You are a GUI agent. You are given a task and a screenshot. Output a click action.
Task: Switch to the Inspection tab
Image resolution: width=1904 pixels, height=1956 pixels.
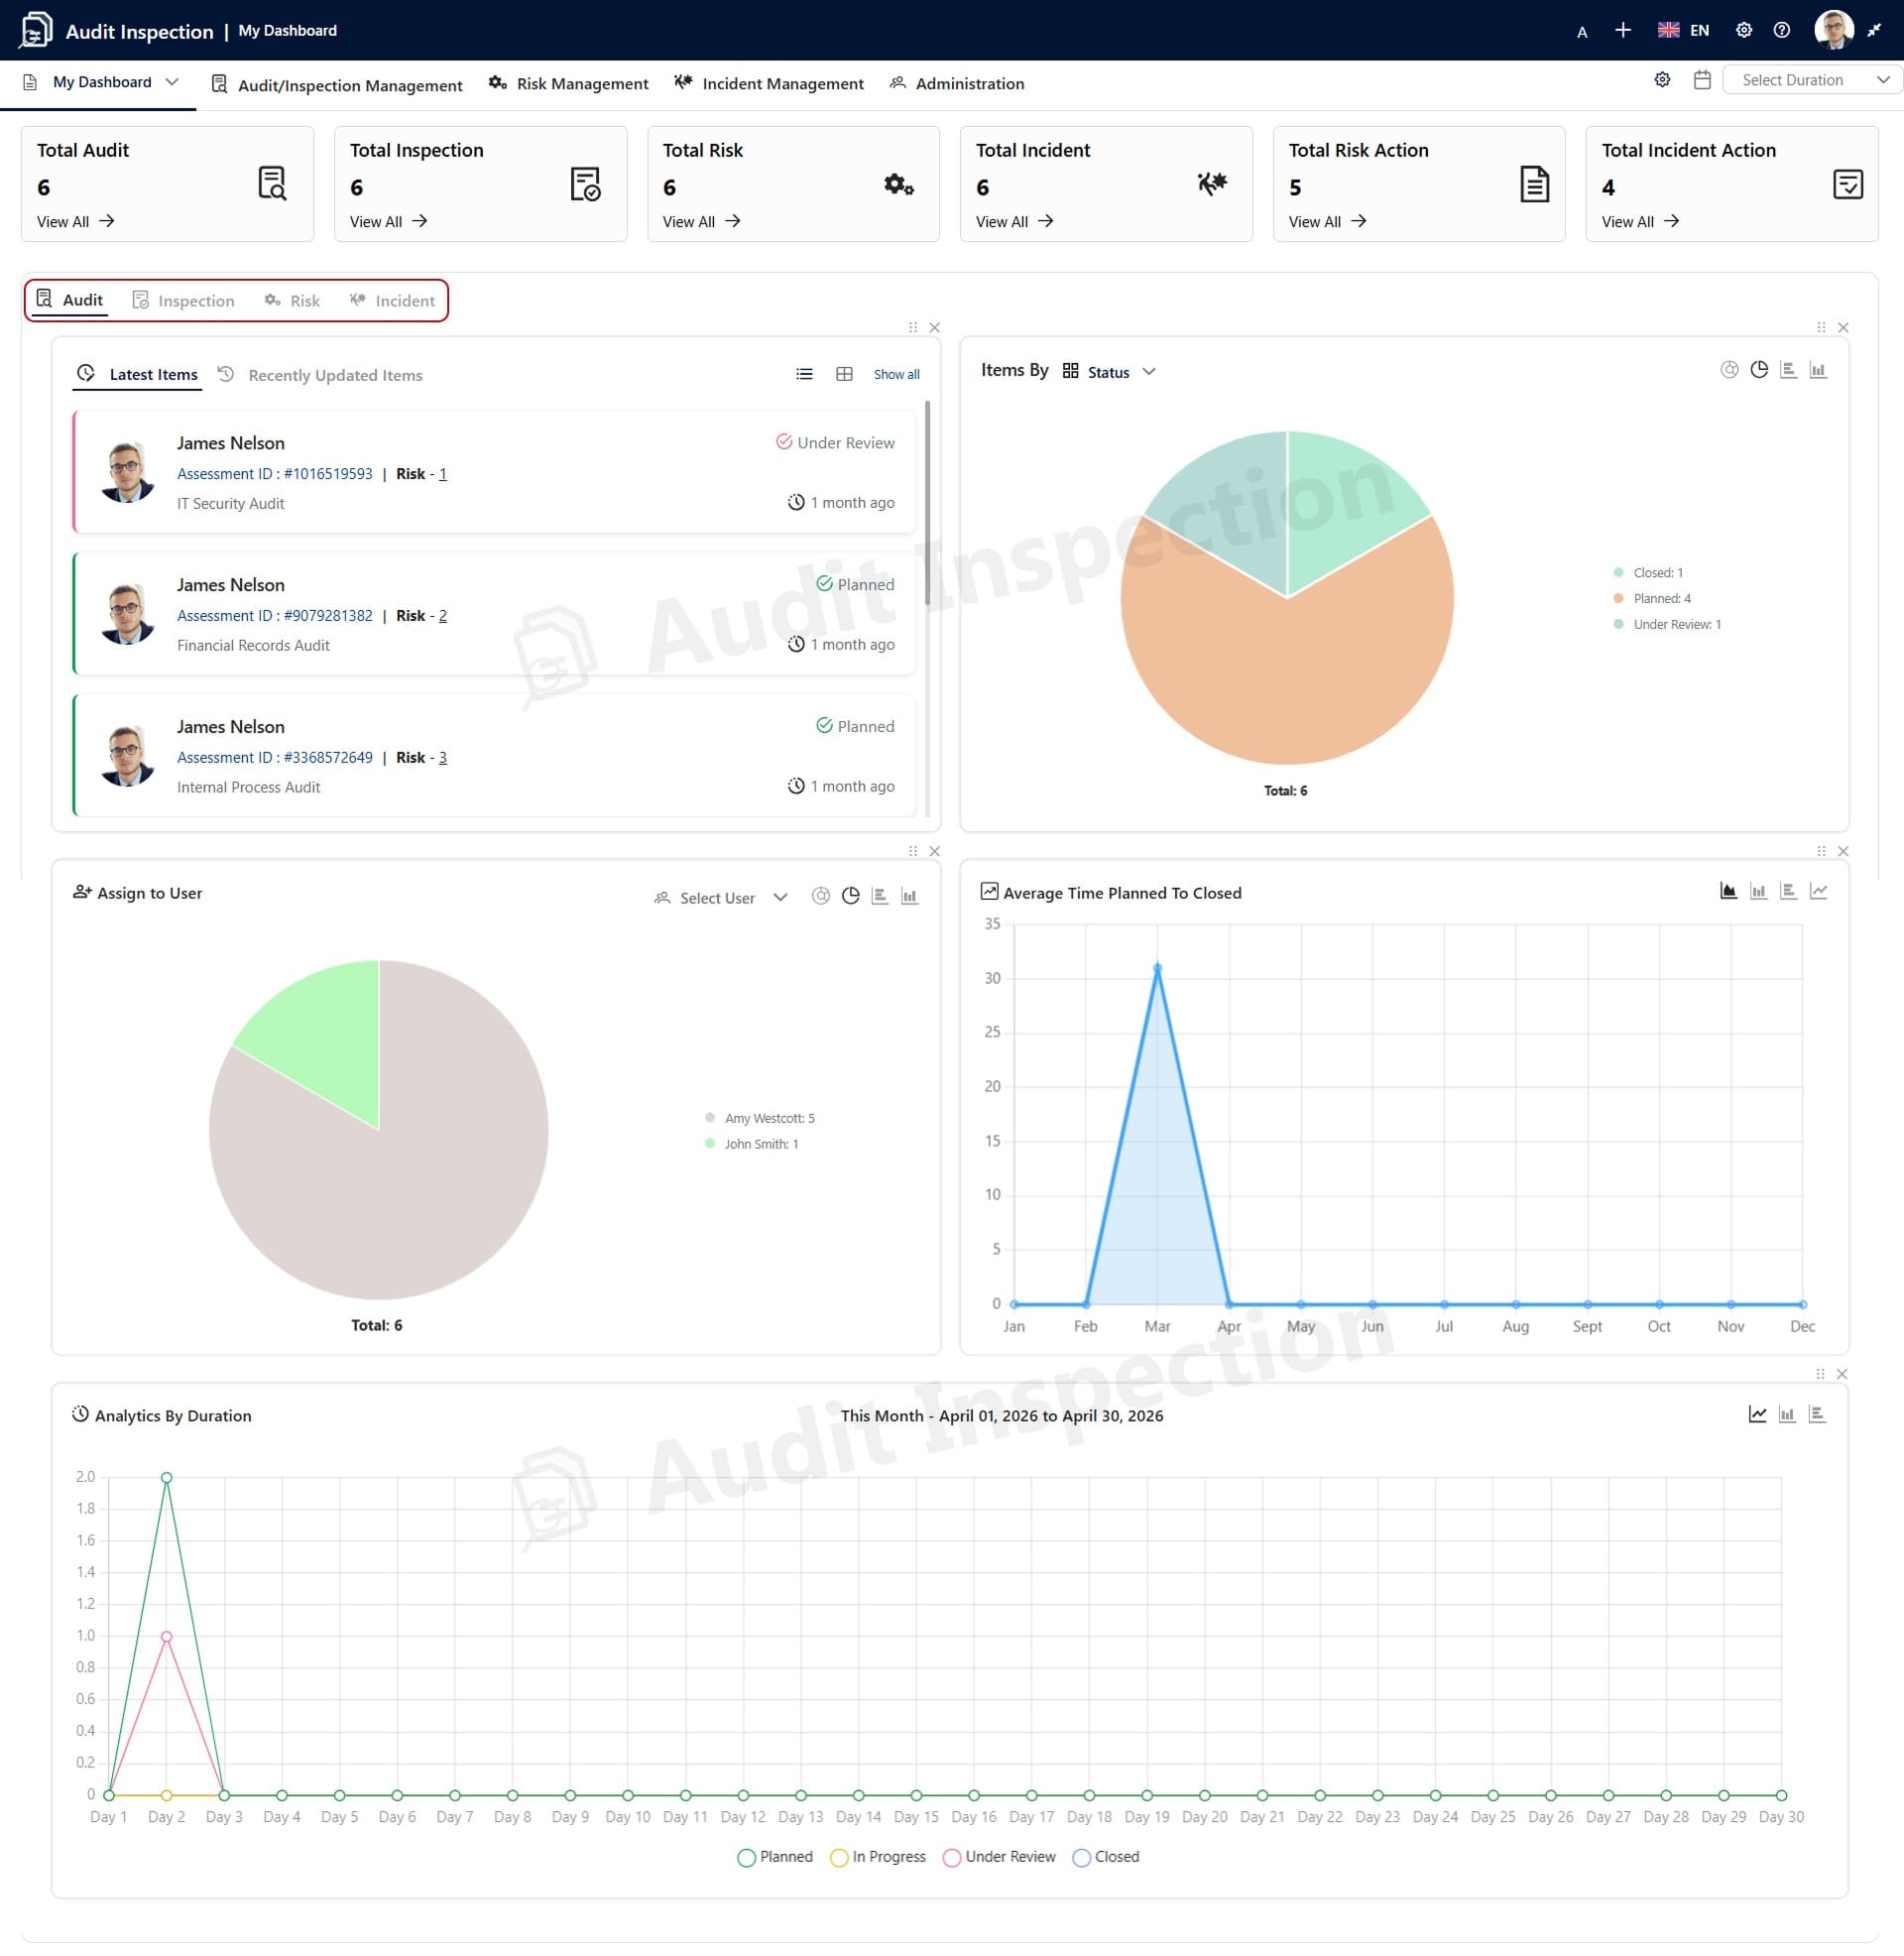pos(183,301)
